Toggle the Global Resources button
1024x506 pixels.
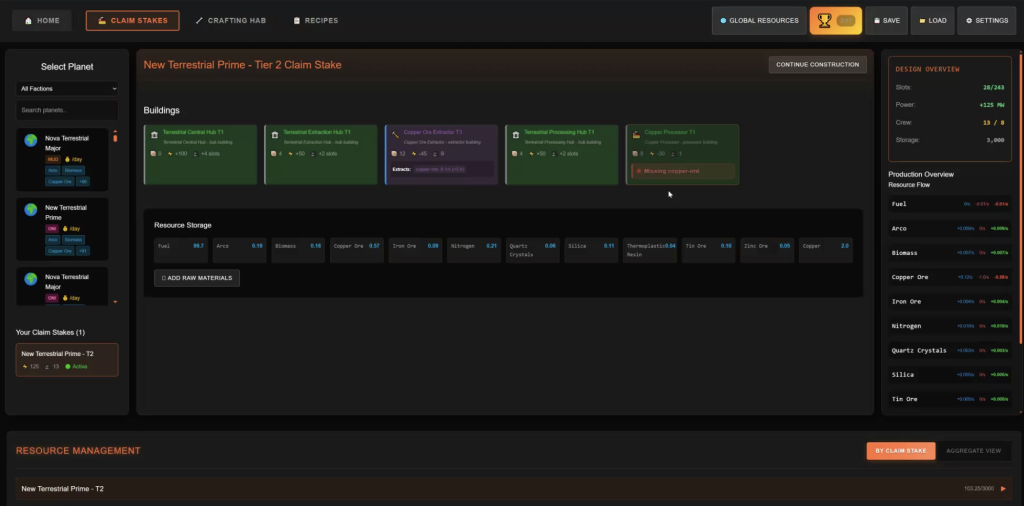(x=759, y=20)
